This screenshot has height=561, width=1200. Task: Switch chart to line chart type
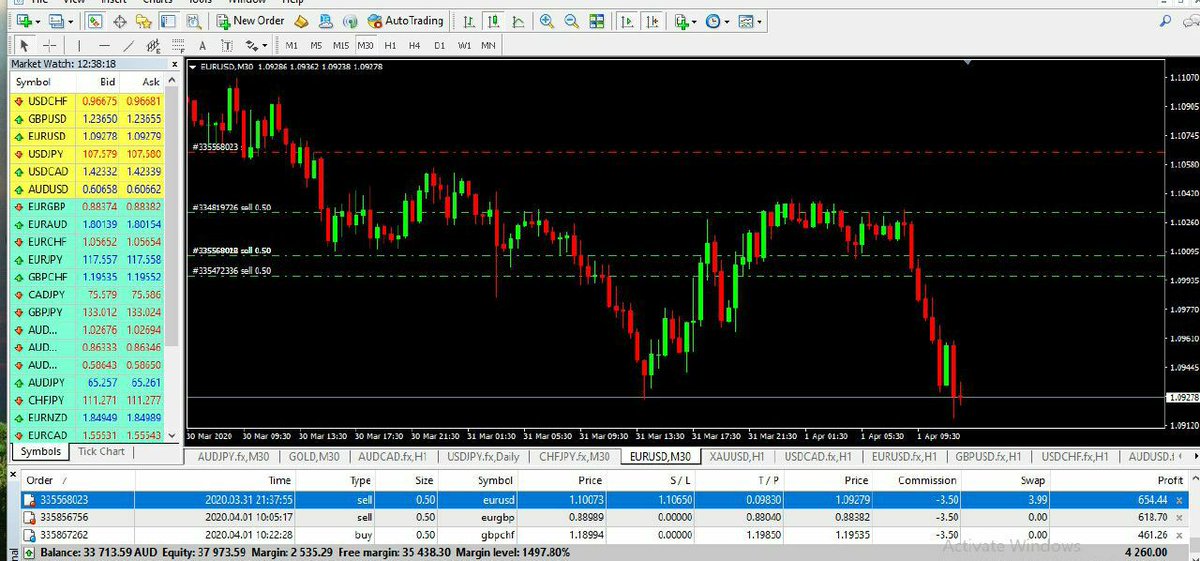(518, 21)
